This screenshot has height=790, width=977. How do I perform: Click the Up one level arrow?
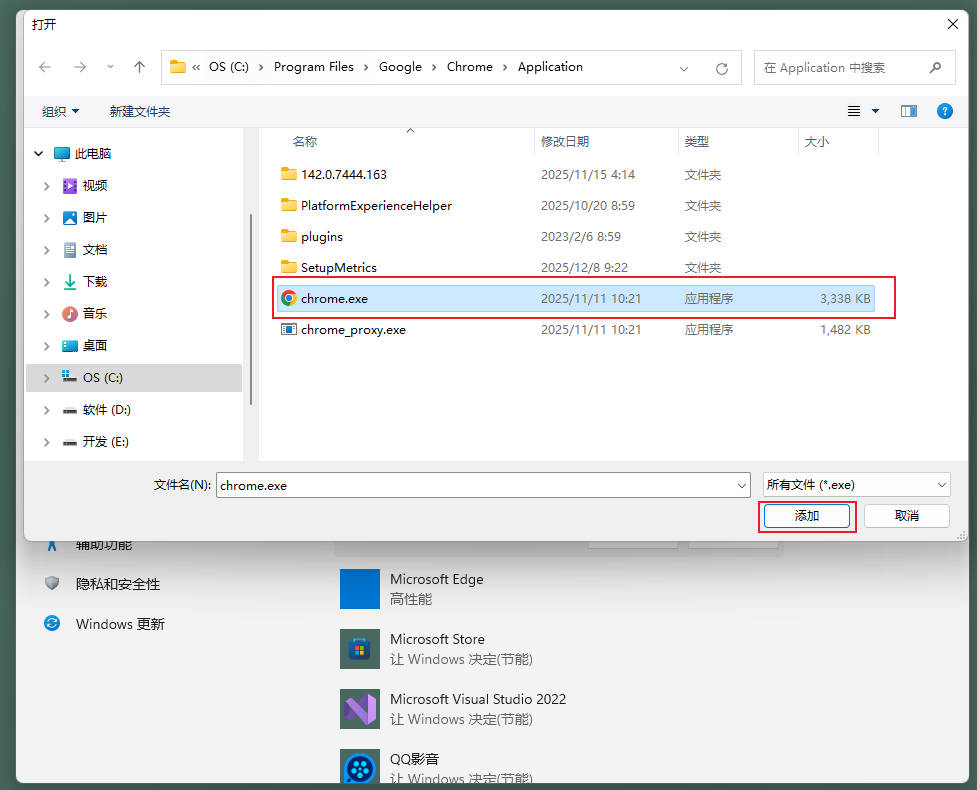pyautogui.click(x=139, y=67)
